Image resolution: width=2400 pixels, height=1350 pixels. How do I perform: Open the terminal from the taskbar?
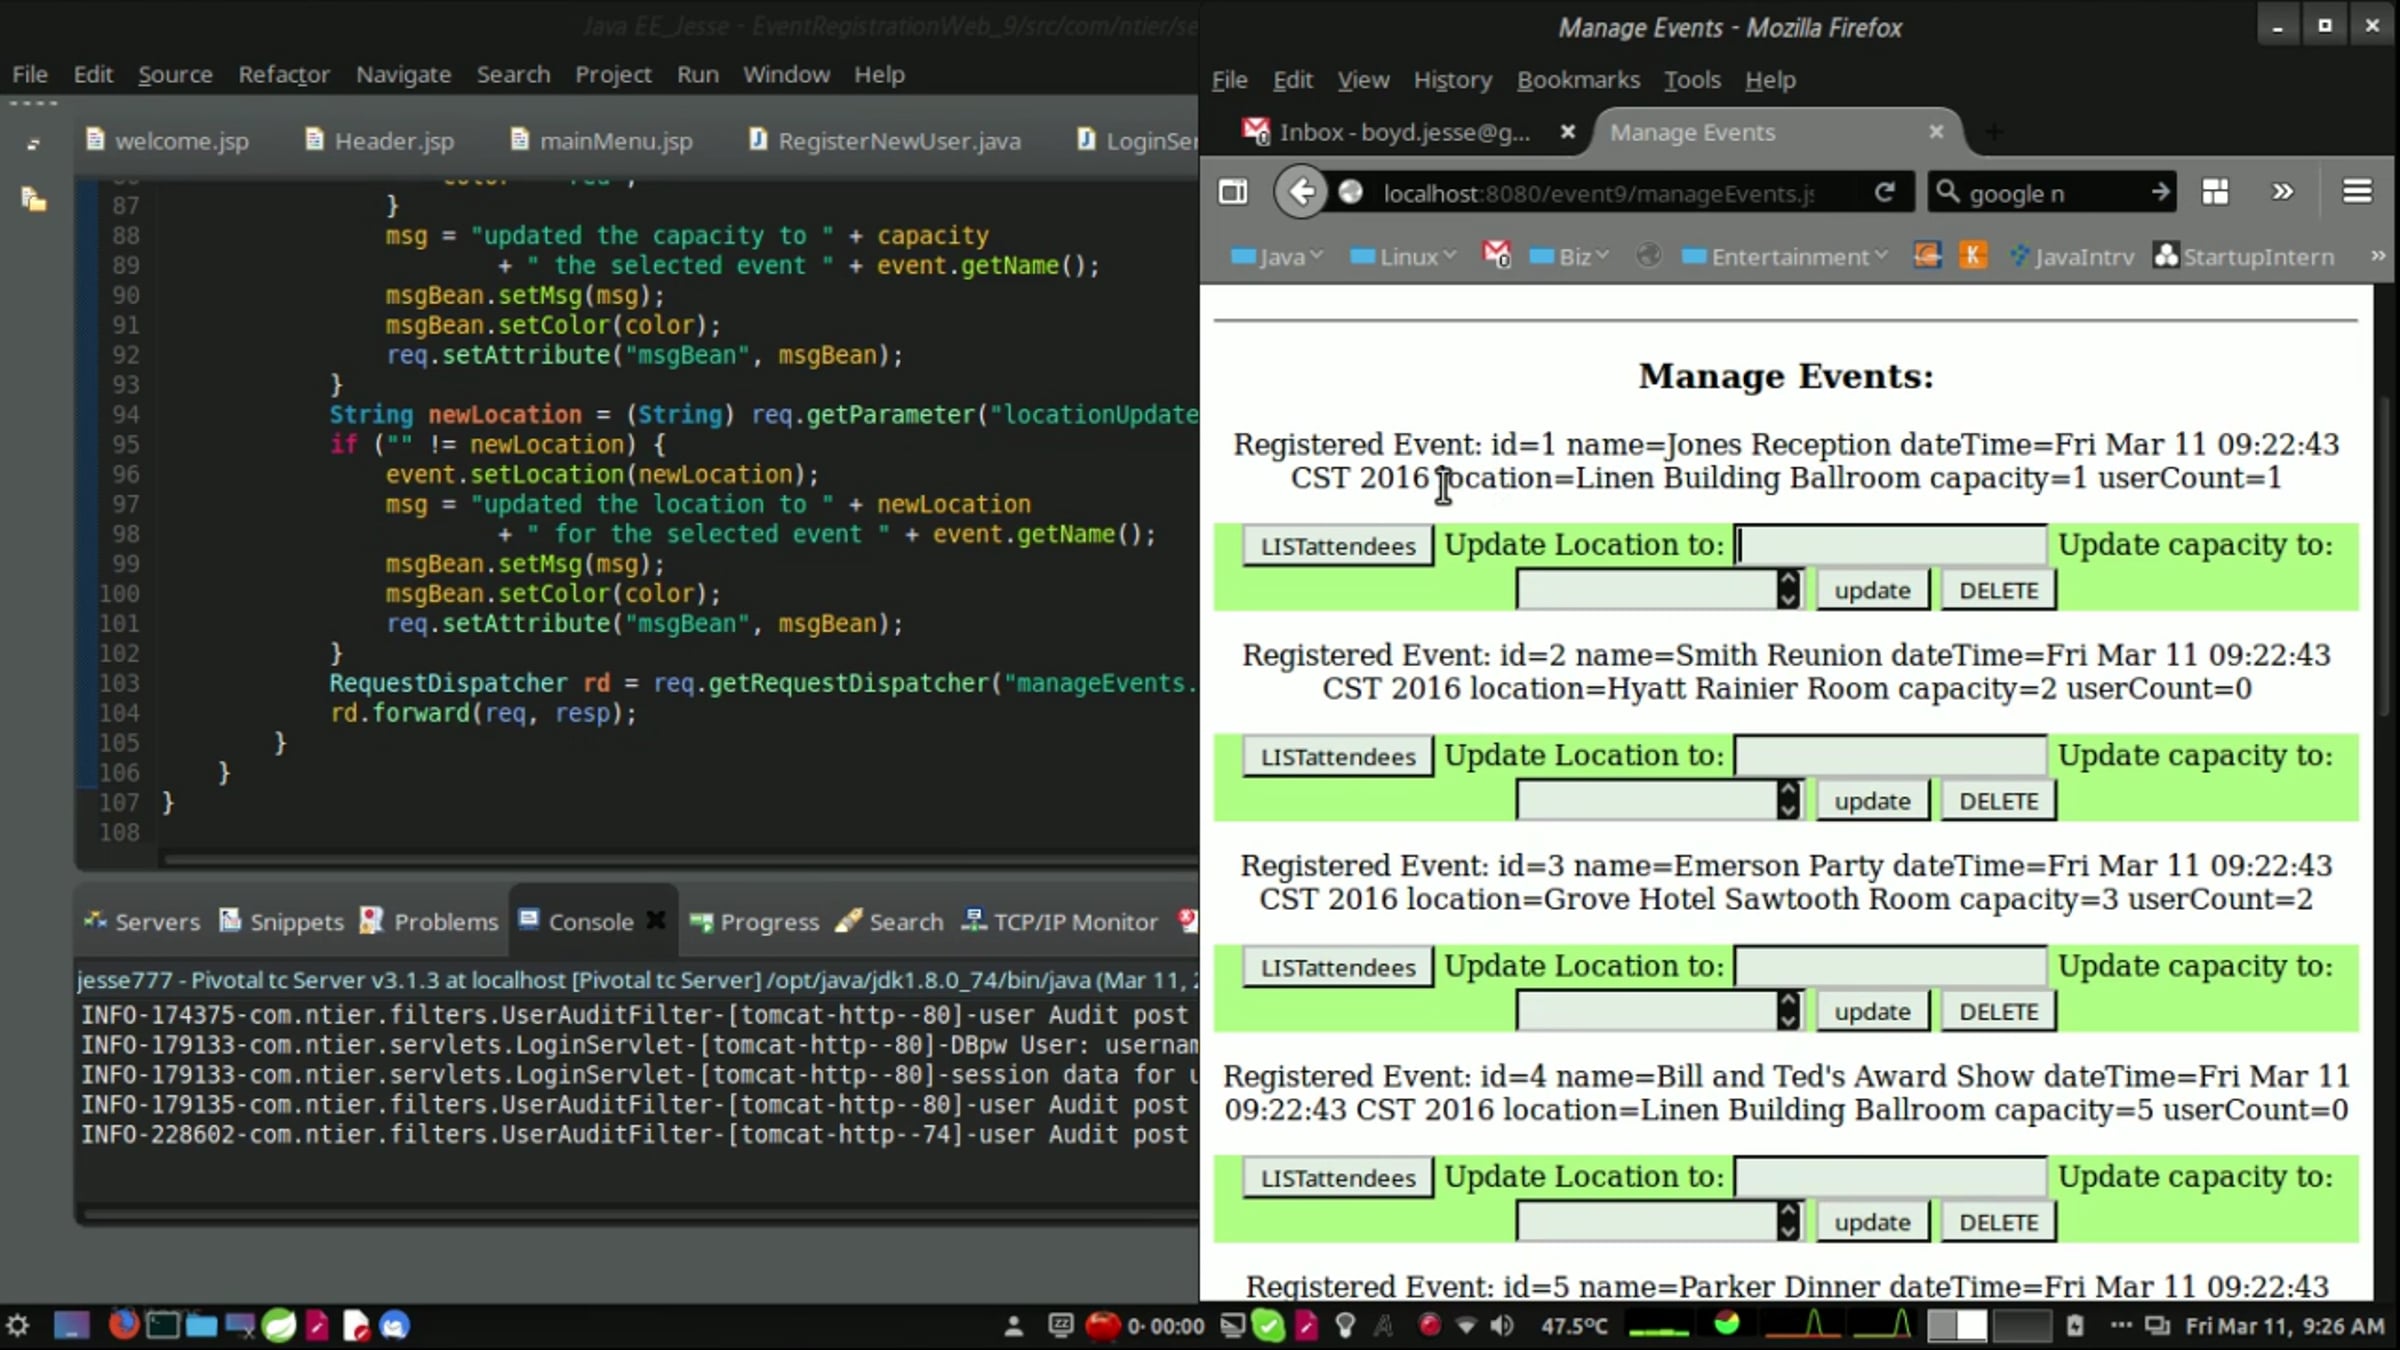pos(162,1326)
